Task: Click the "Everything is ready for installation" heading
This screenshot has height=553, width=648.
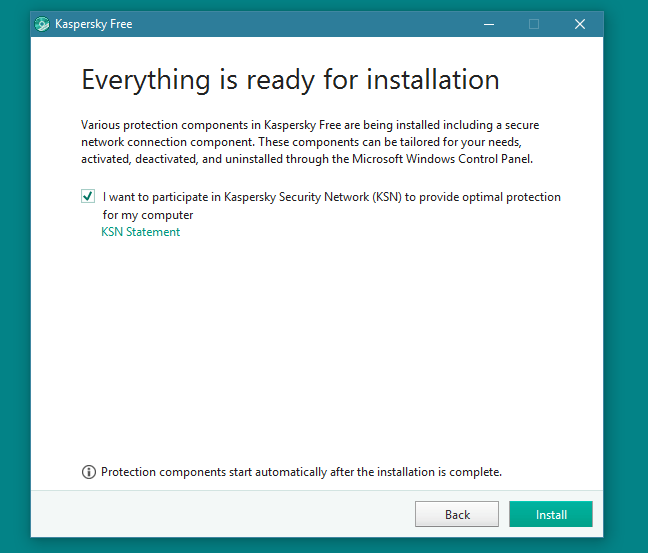Action: 290,80
